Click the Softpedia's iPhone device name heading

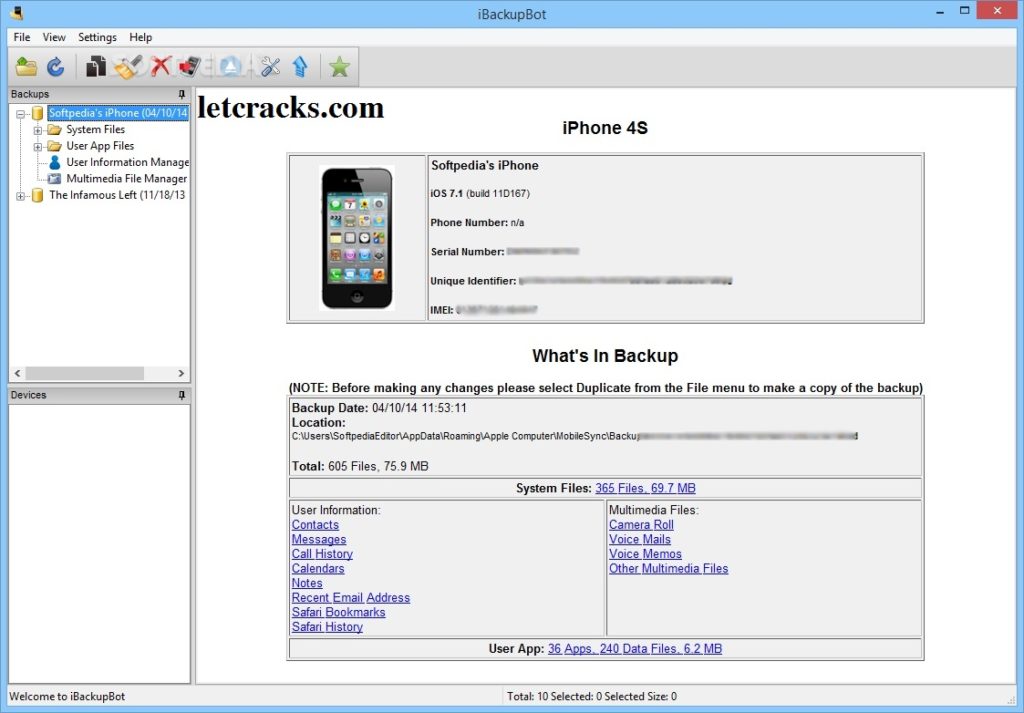pyautogui.click(x=485, y=166)
